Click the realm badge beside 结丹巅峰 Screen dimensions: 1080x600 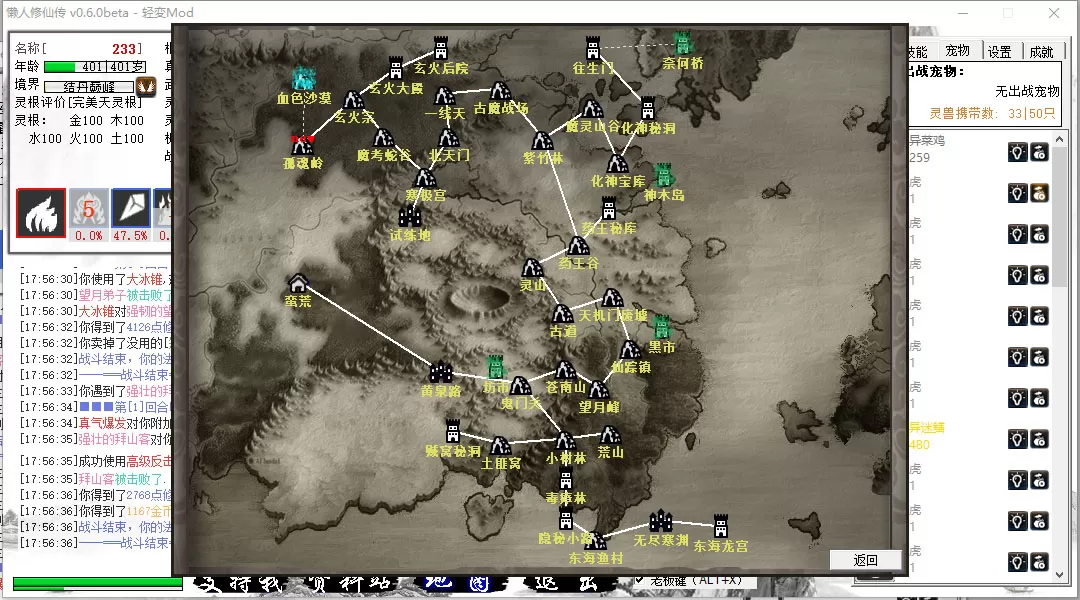[x=146, y=86]
